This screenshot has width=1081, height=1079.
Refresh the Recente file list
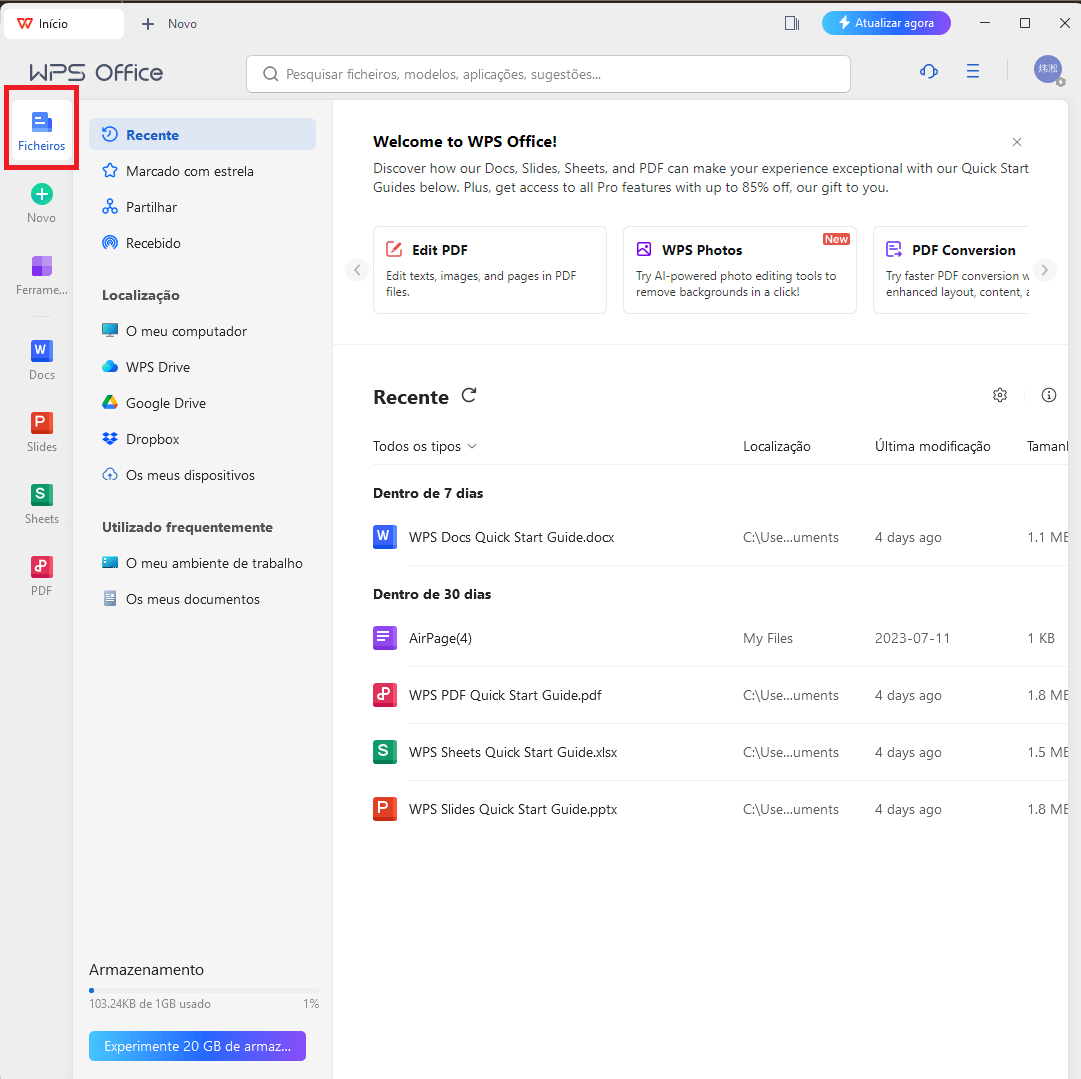click(469, 396)
